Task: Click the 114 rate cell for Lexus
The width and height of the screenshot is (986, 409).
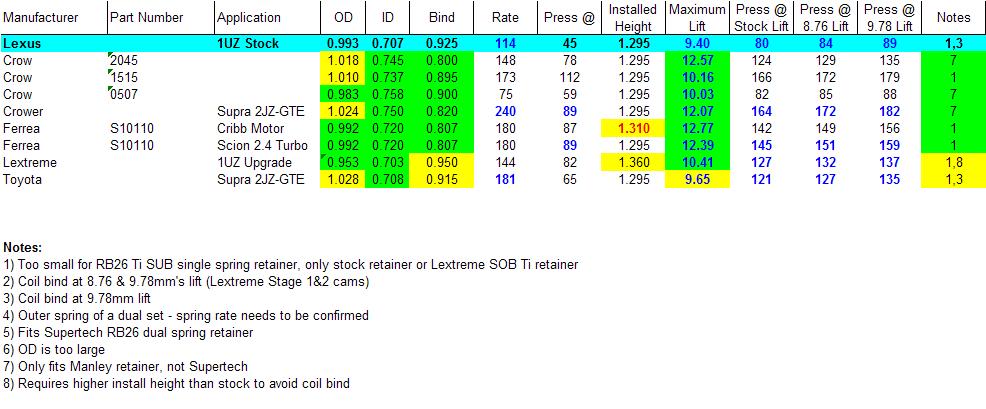Action: [505, 44]
